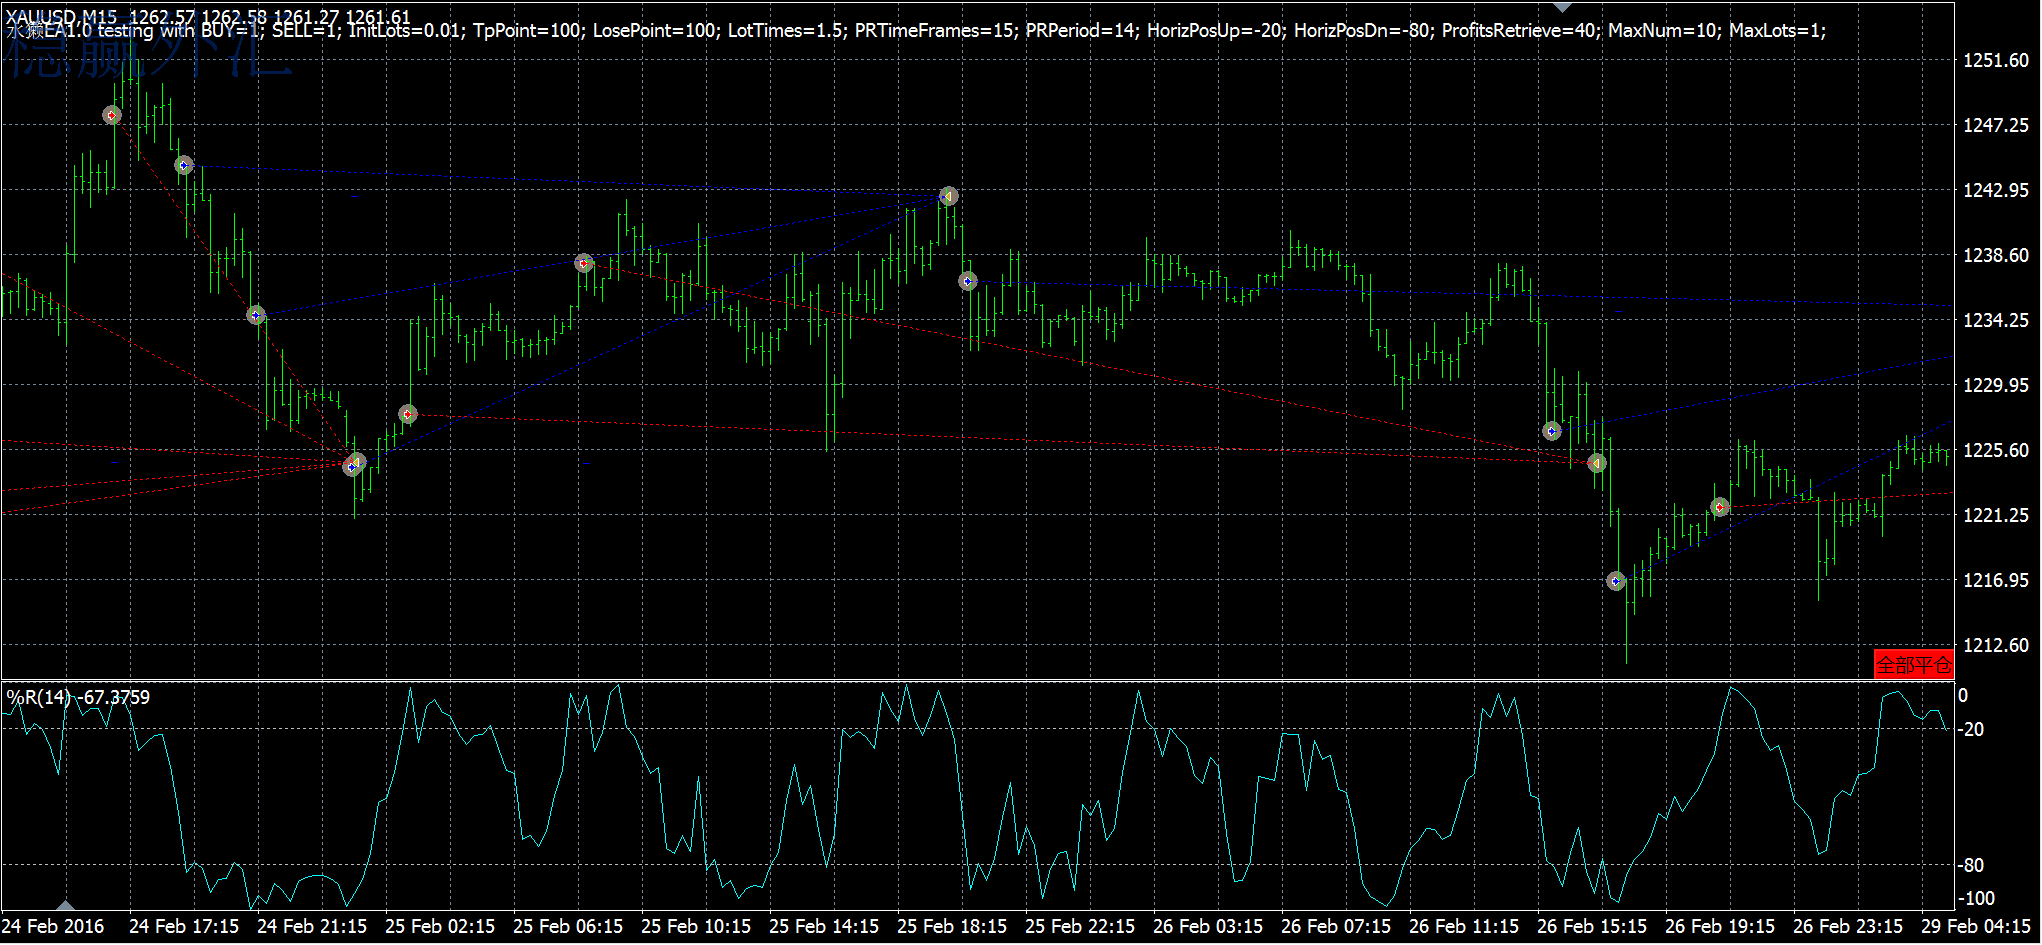Click the 1234.25 price axis label
Viewport: 2042px width, 945px height.
[1996, 320]
